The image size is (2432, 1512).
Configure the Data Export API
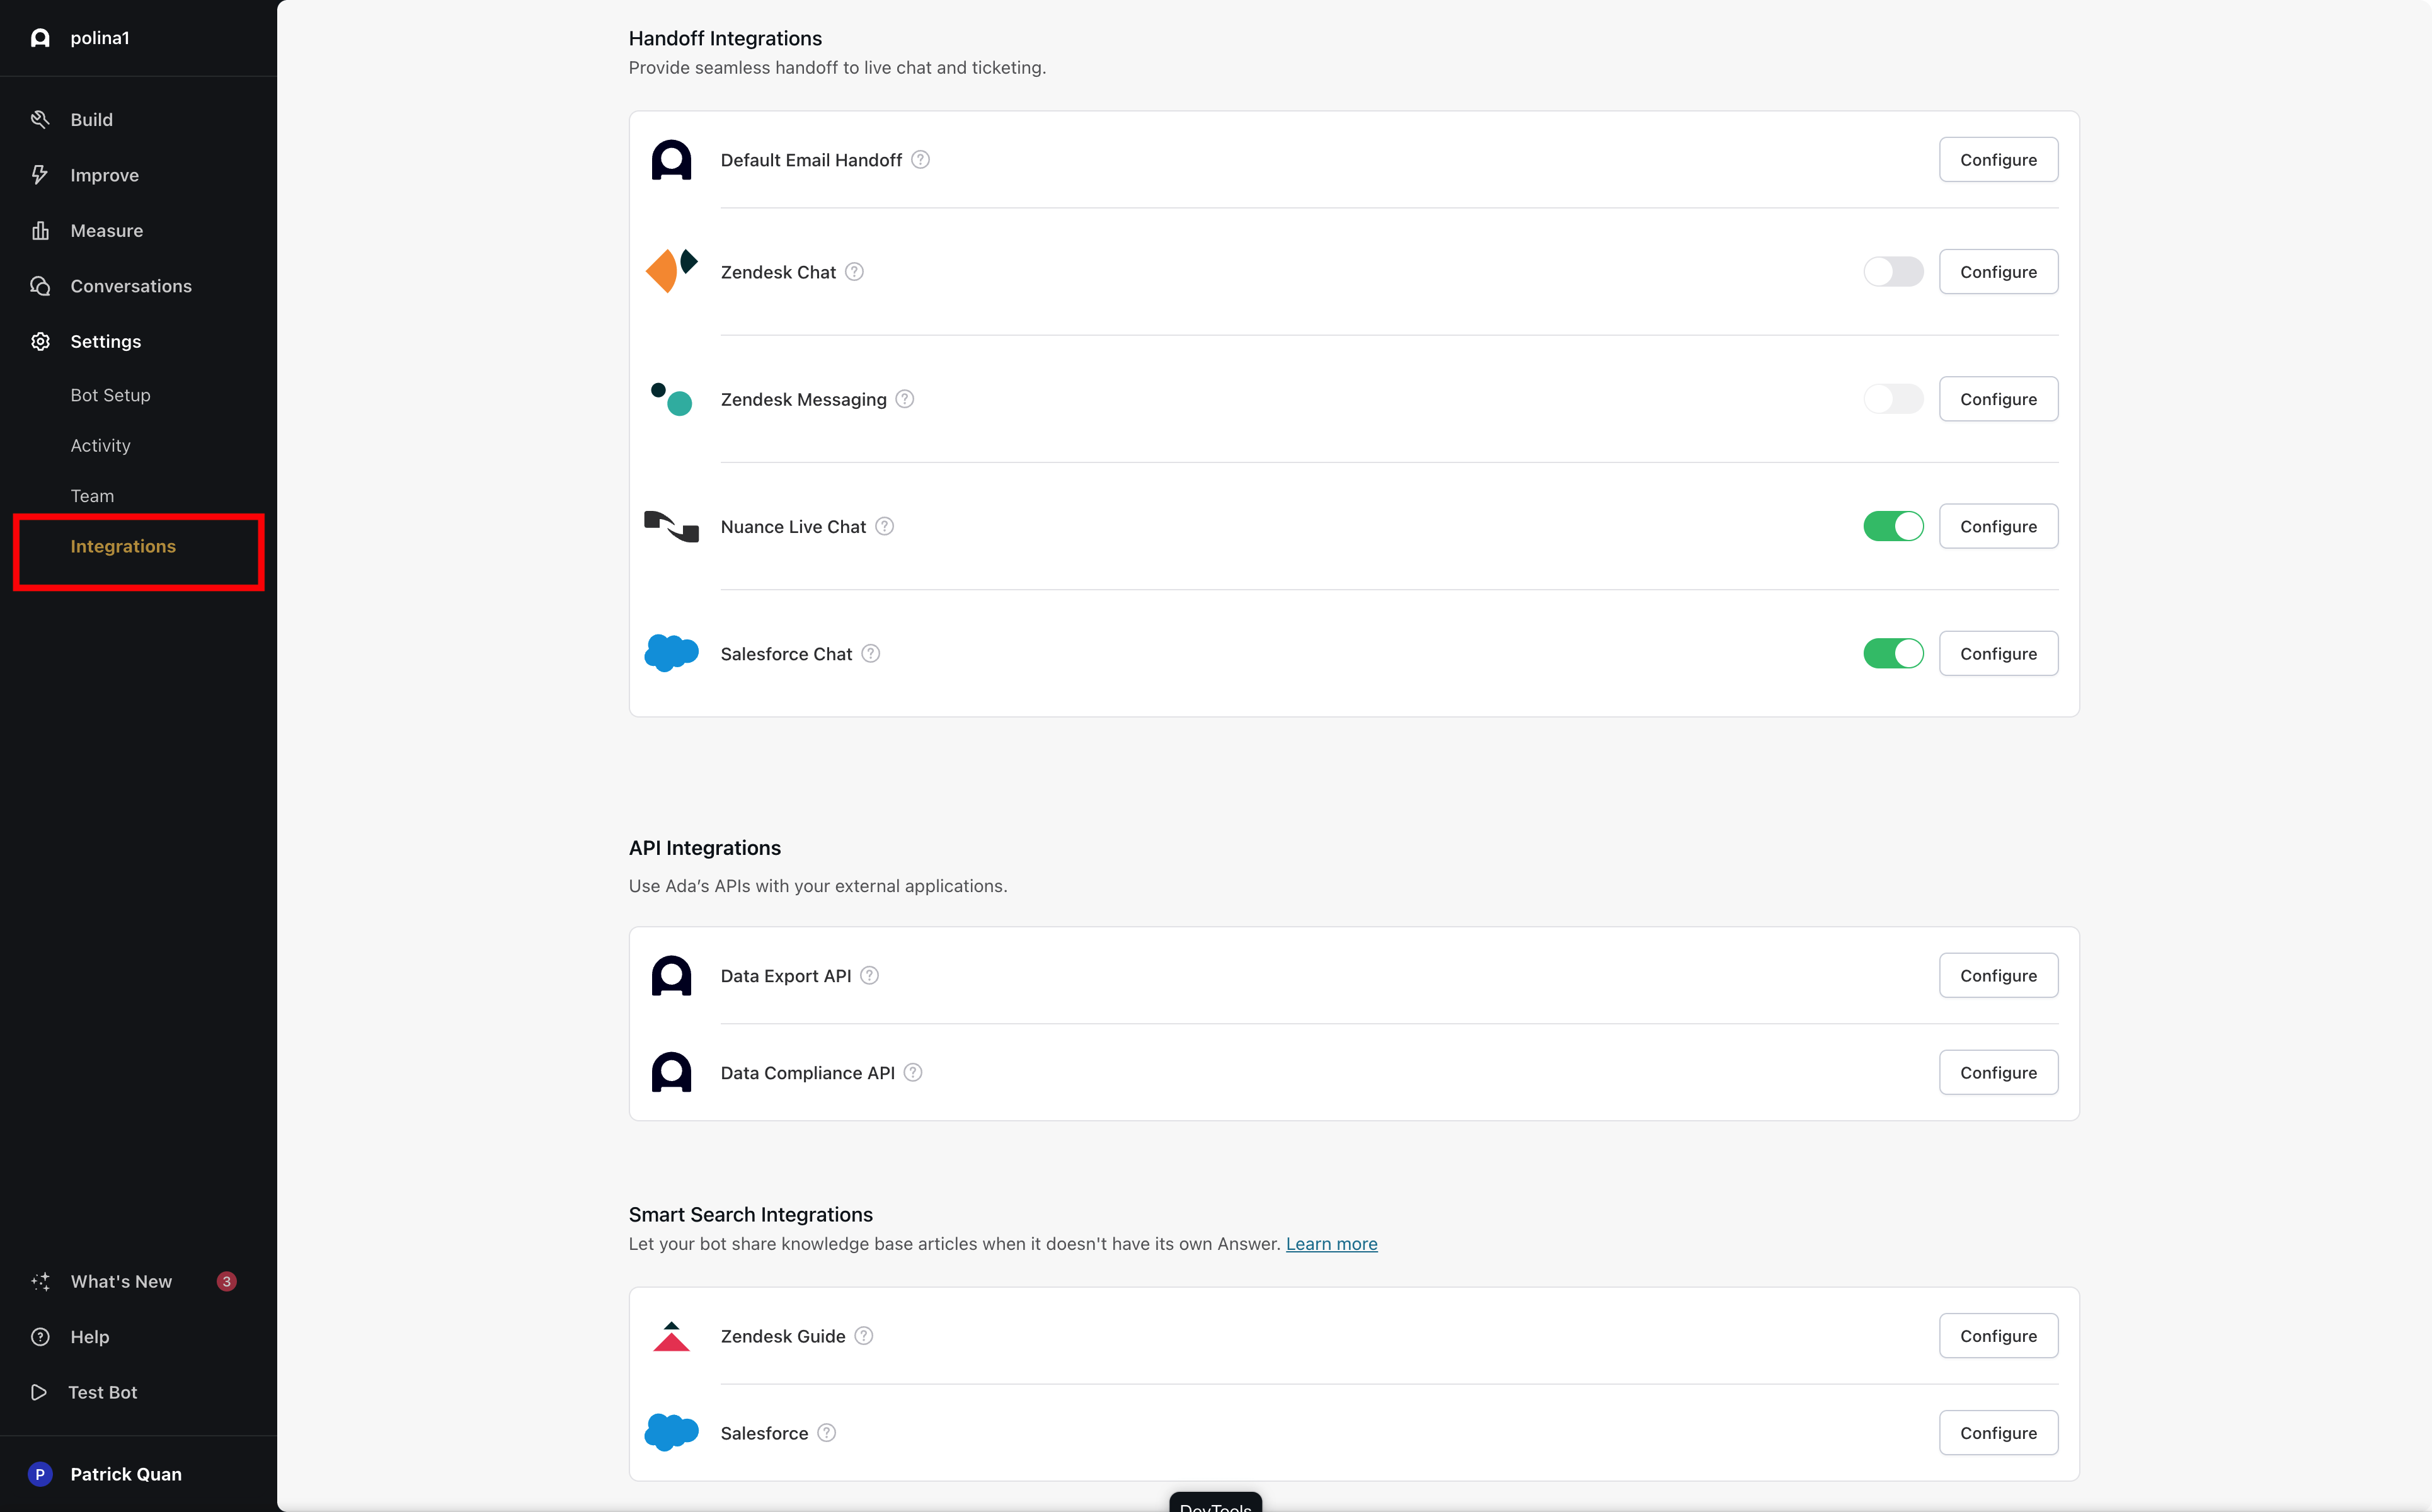click(1998, 975)
